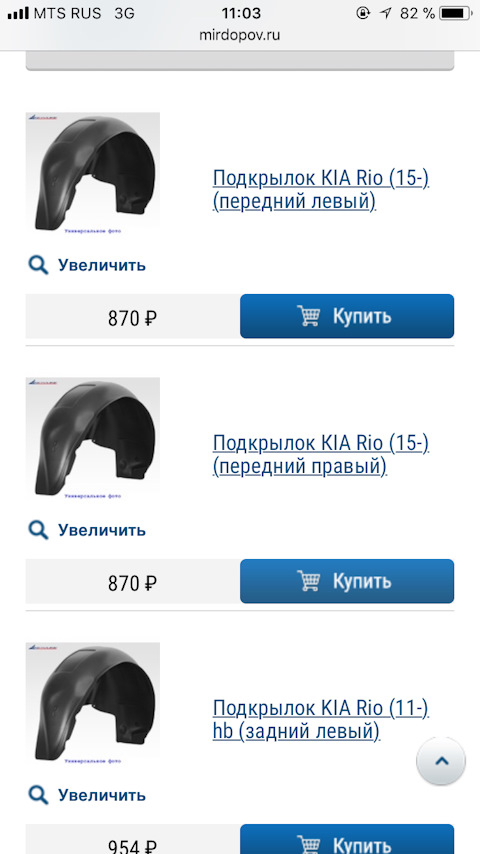The height and width of the screenshot is (854, 480).
Task: Tap cart icon in second Купить button
Action: (x=308, y=581)
